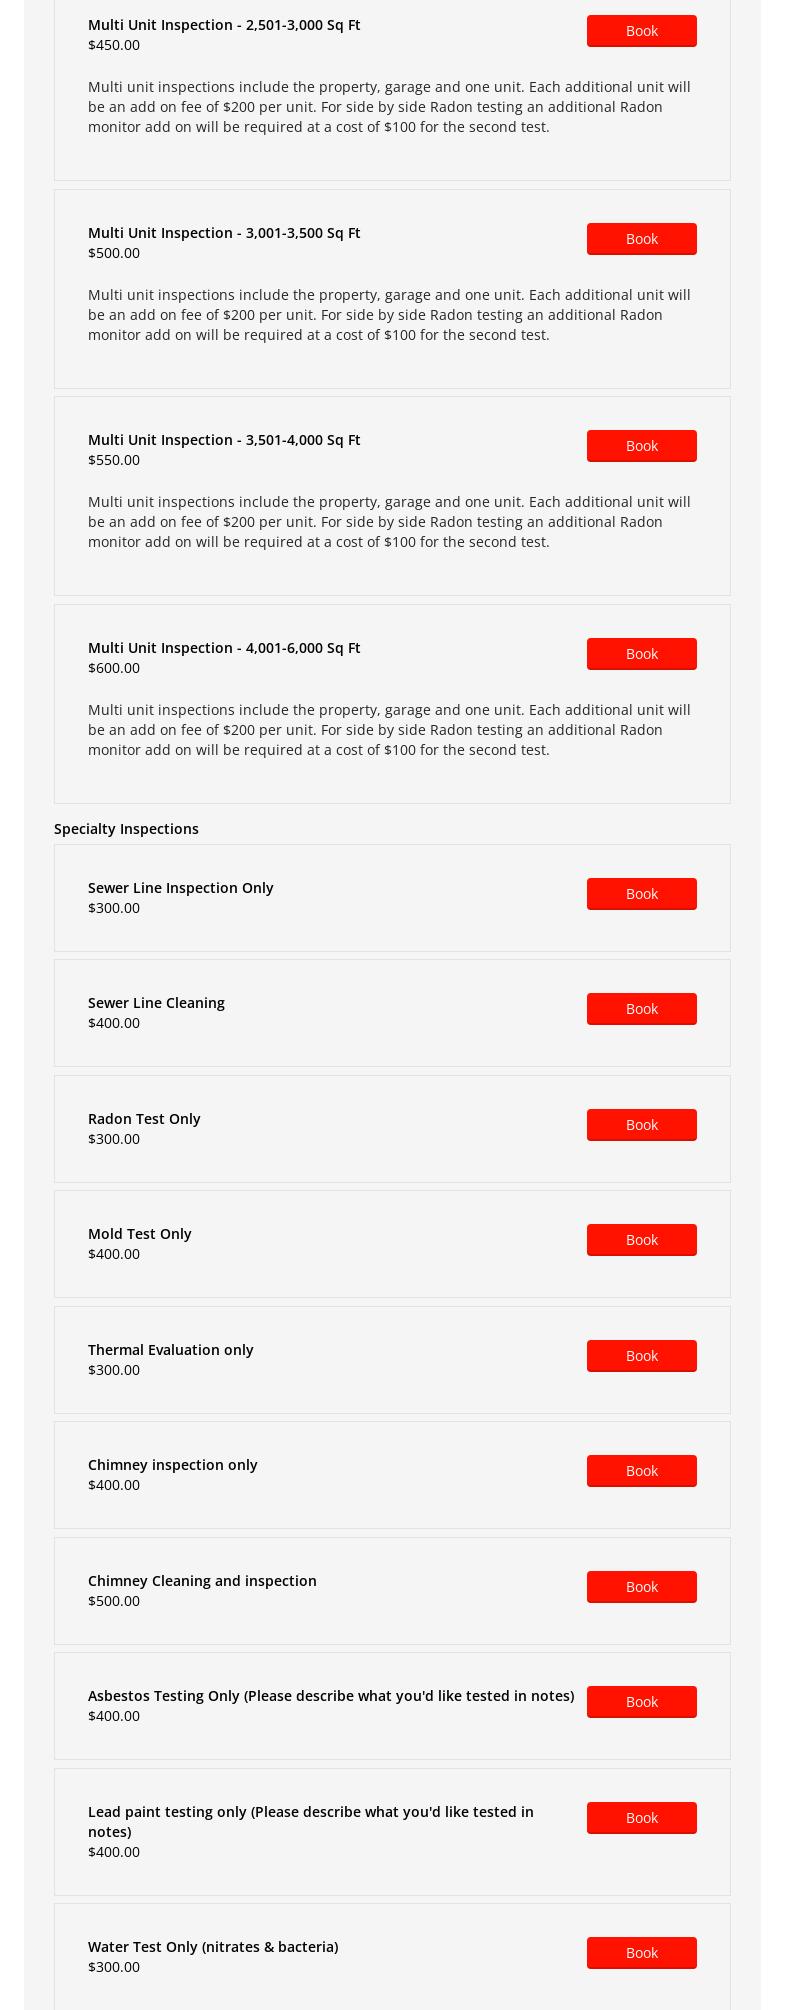Book the Asbestos Testing Only service
The image size is (785, 2010).
641,1702
